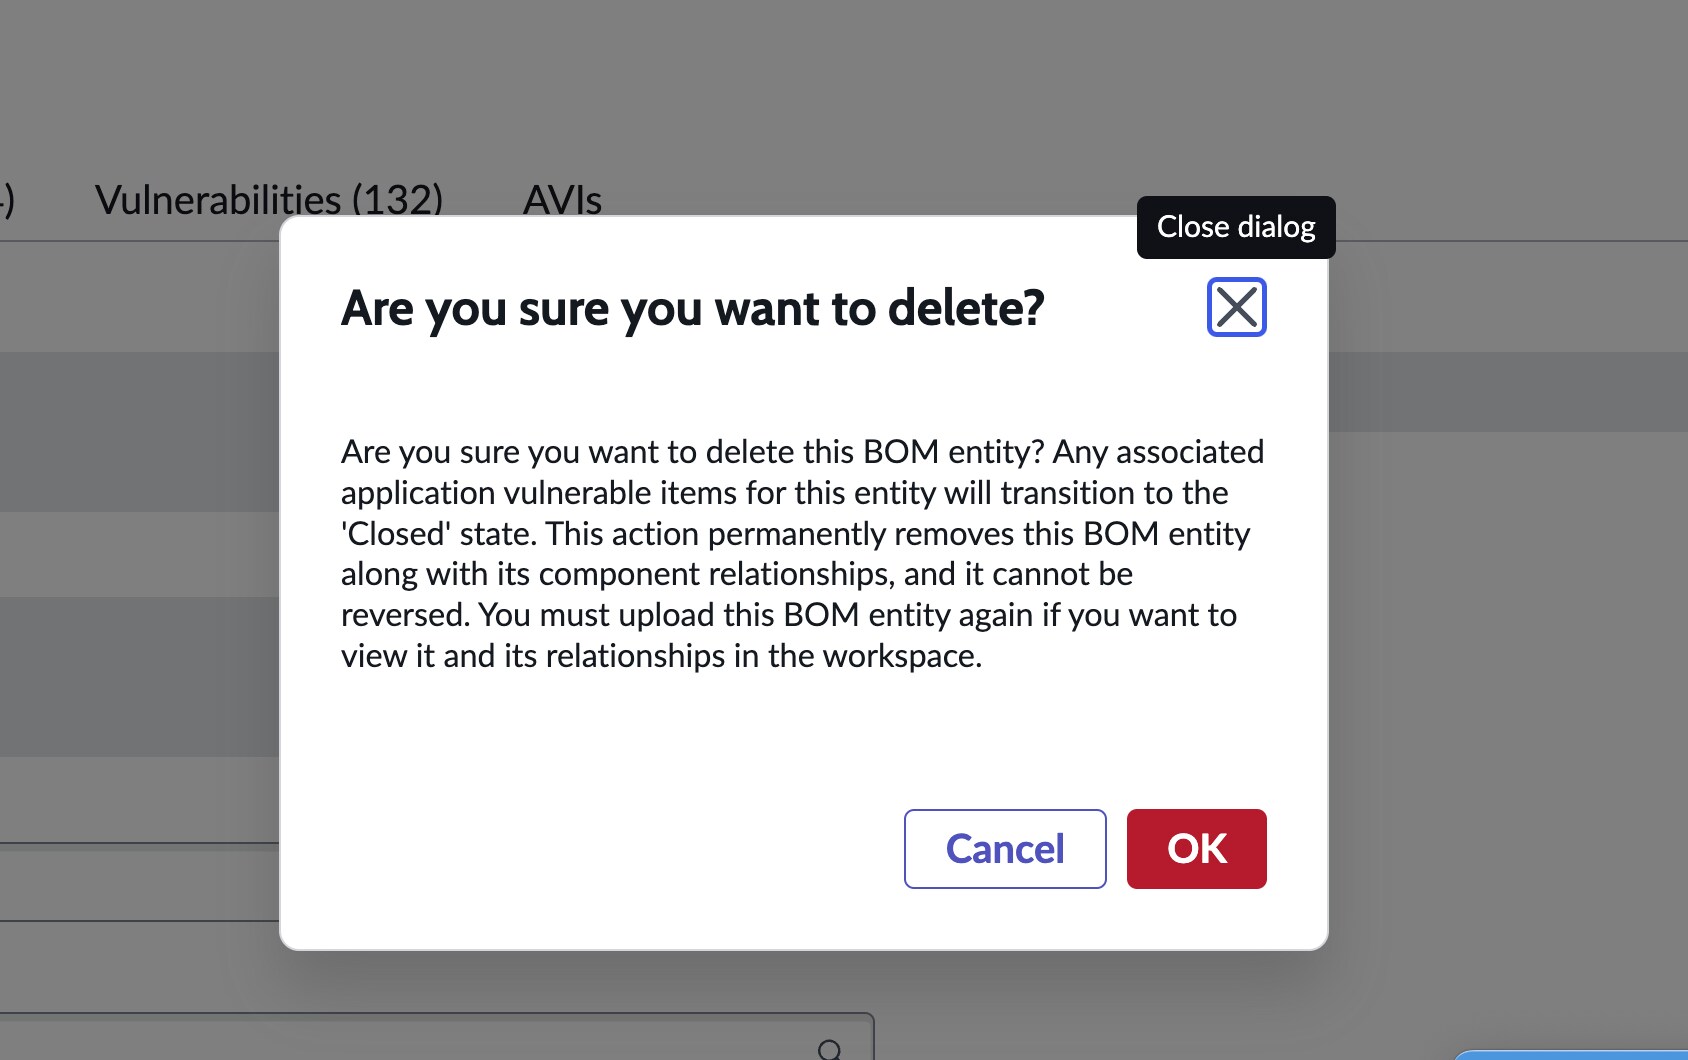The height and width of the screenshot is (1060, 1688).
Task: Click the BOM entity warning paragraph text
Action: click(x=803, y=553)
